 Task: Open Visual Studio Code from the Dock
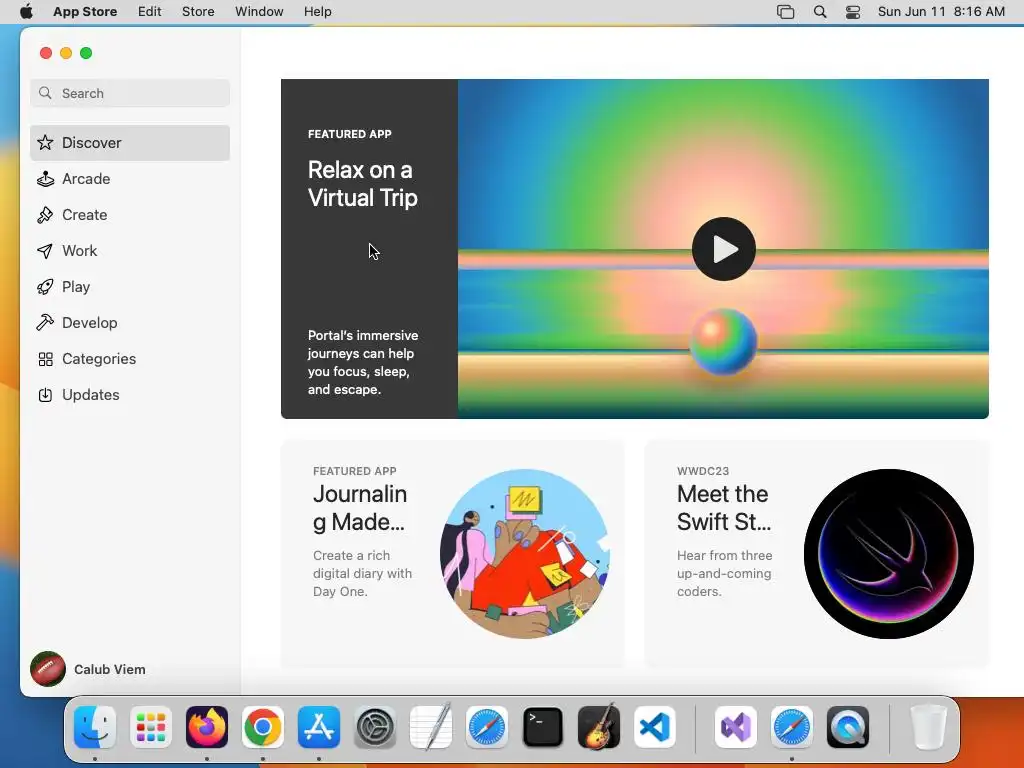point(654,727)
